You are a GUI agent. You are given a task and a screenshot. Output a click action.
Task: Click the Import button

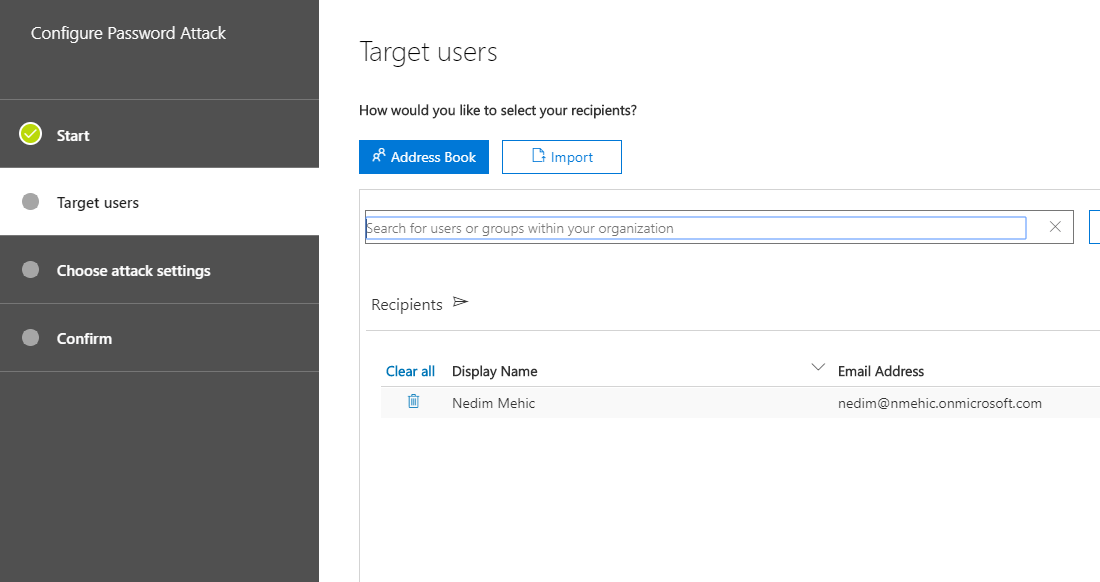pyautogui.click(x=562, y=156)
